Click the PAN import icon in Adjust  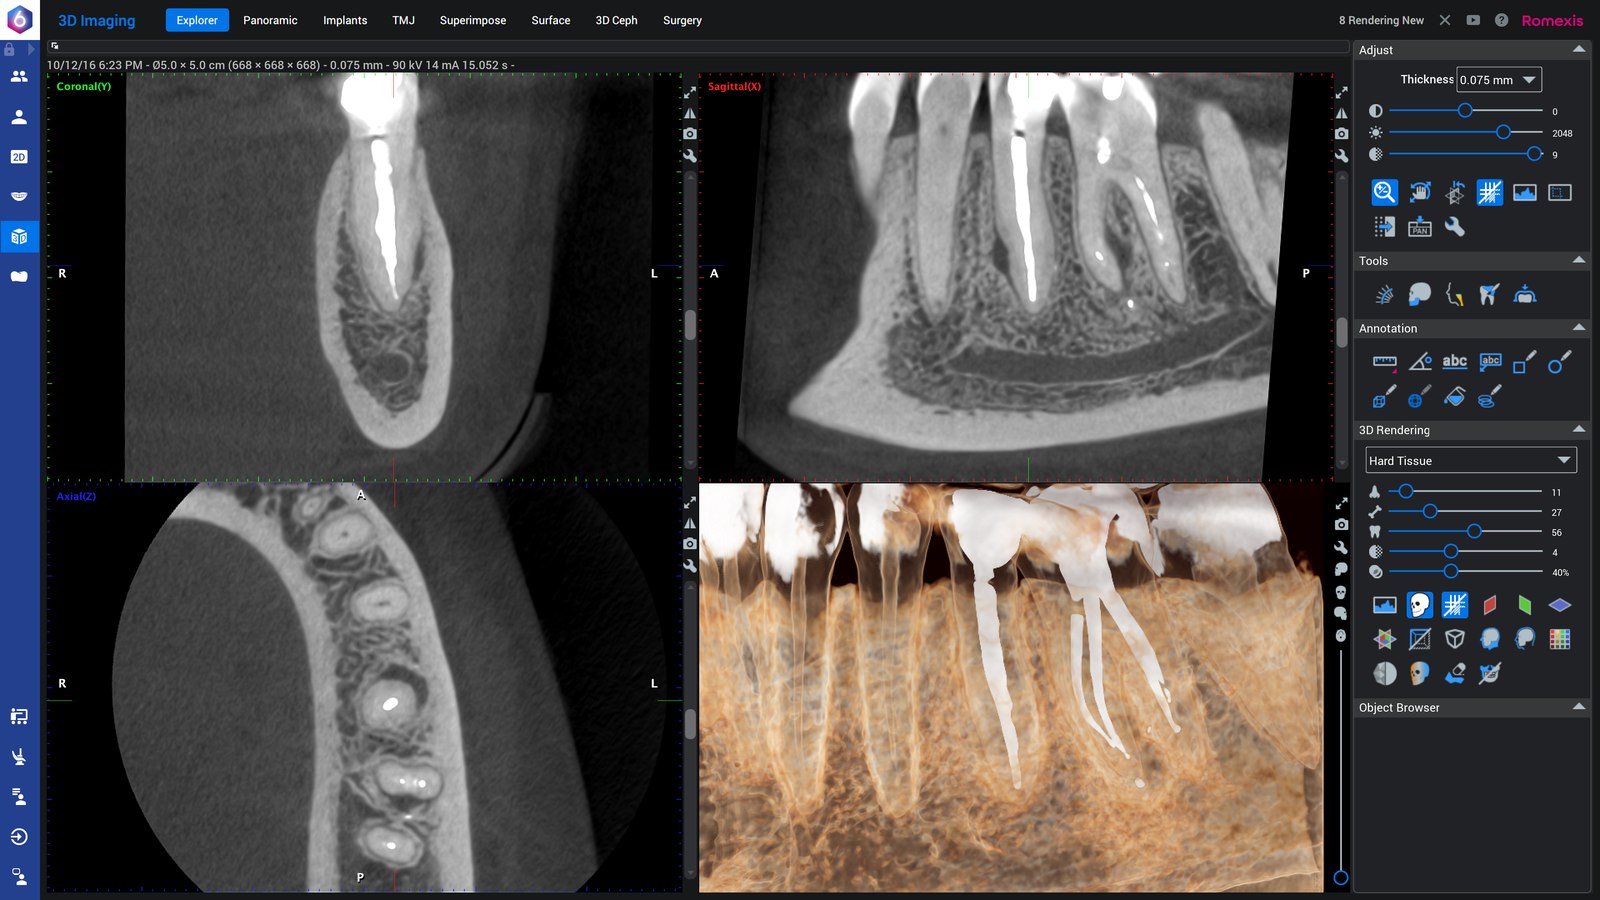(1419, 228)
